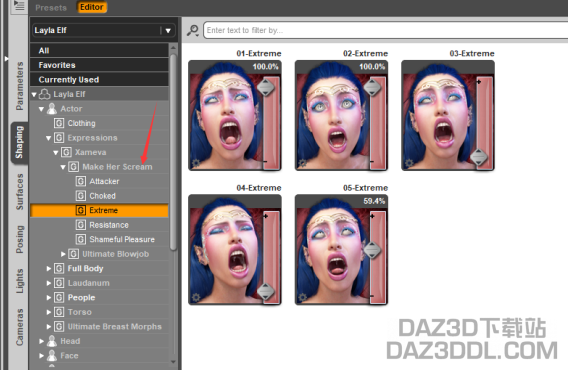
Task: Select the Favorites filter
Action: [99, 65]
